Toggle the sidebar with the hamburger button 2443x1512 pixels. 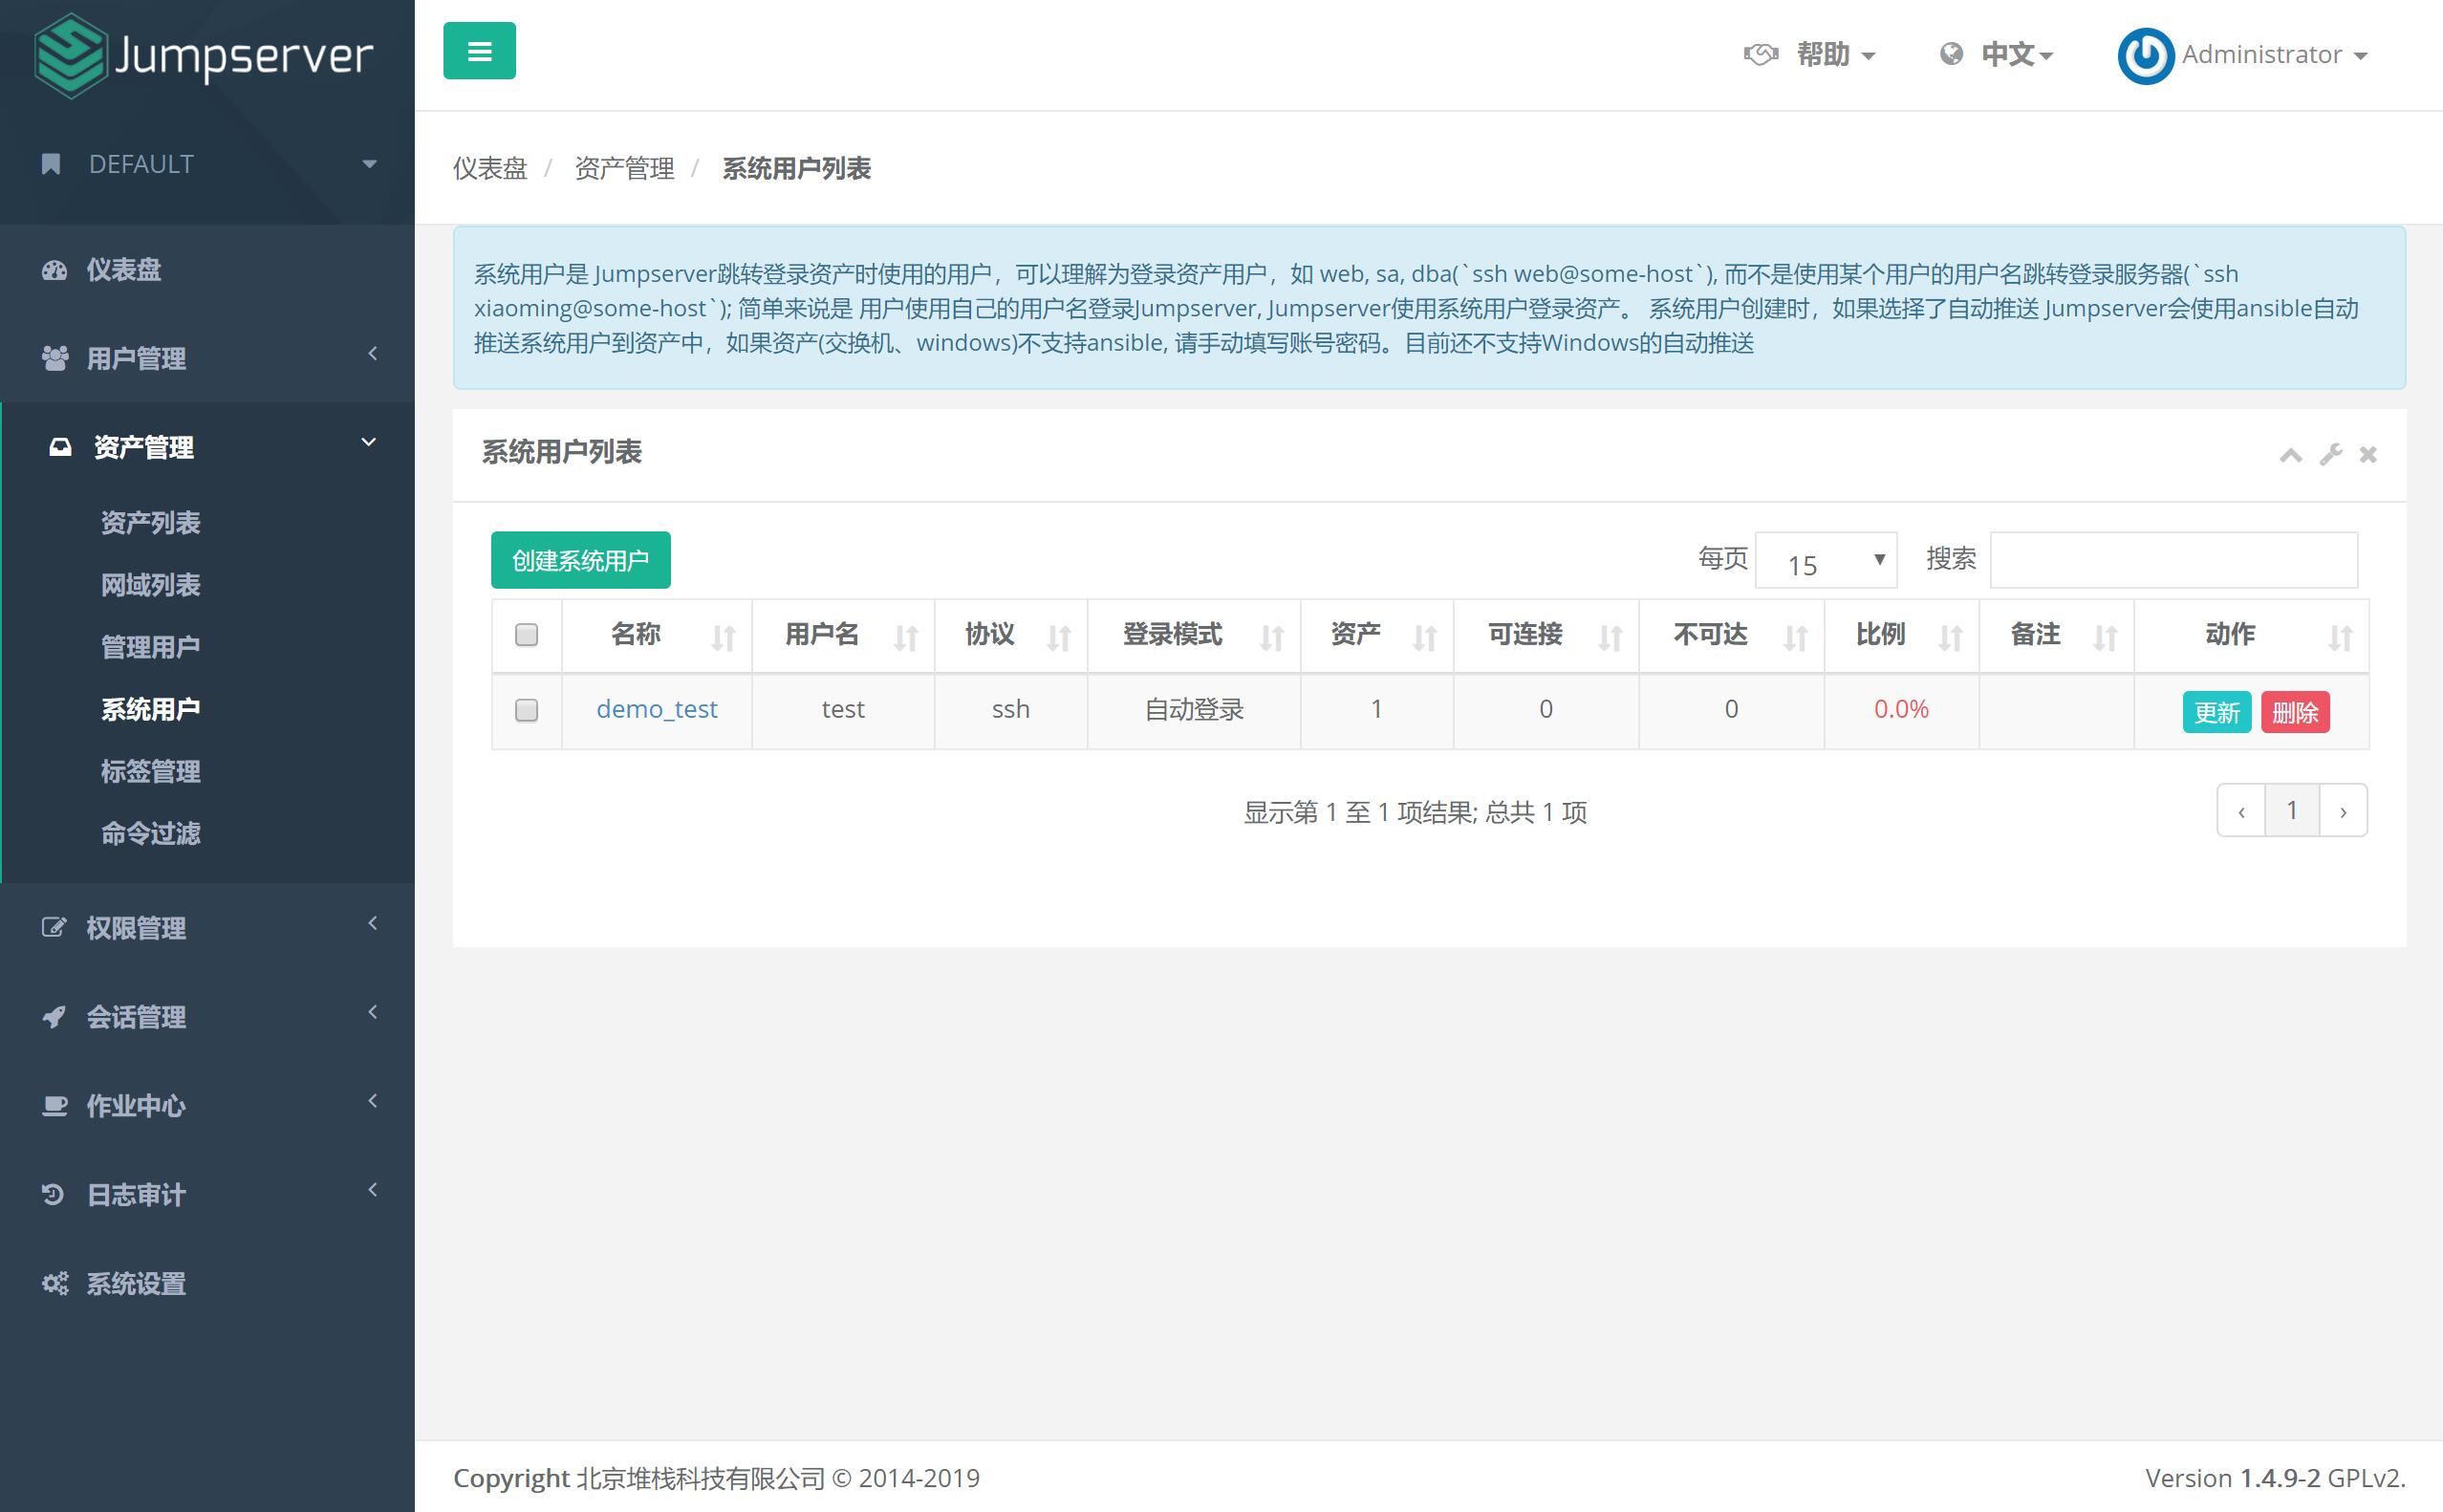tap(479, 51)
